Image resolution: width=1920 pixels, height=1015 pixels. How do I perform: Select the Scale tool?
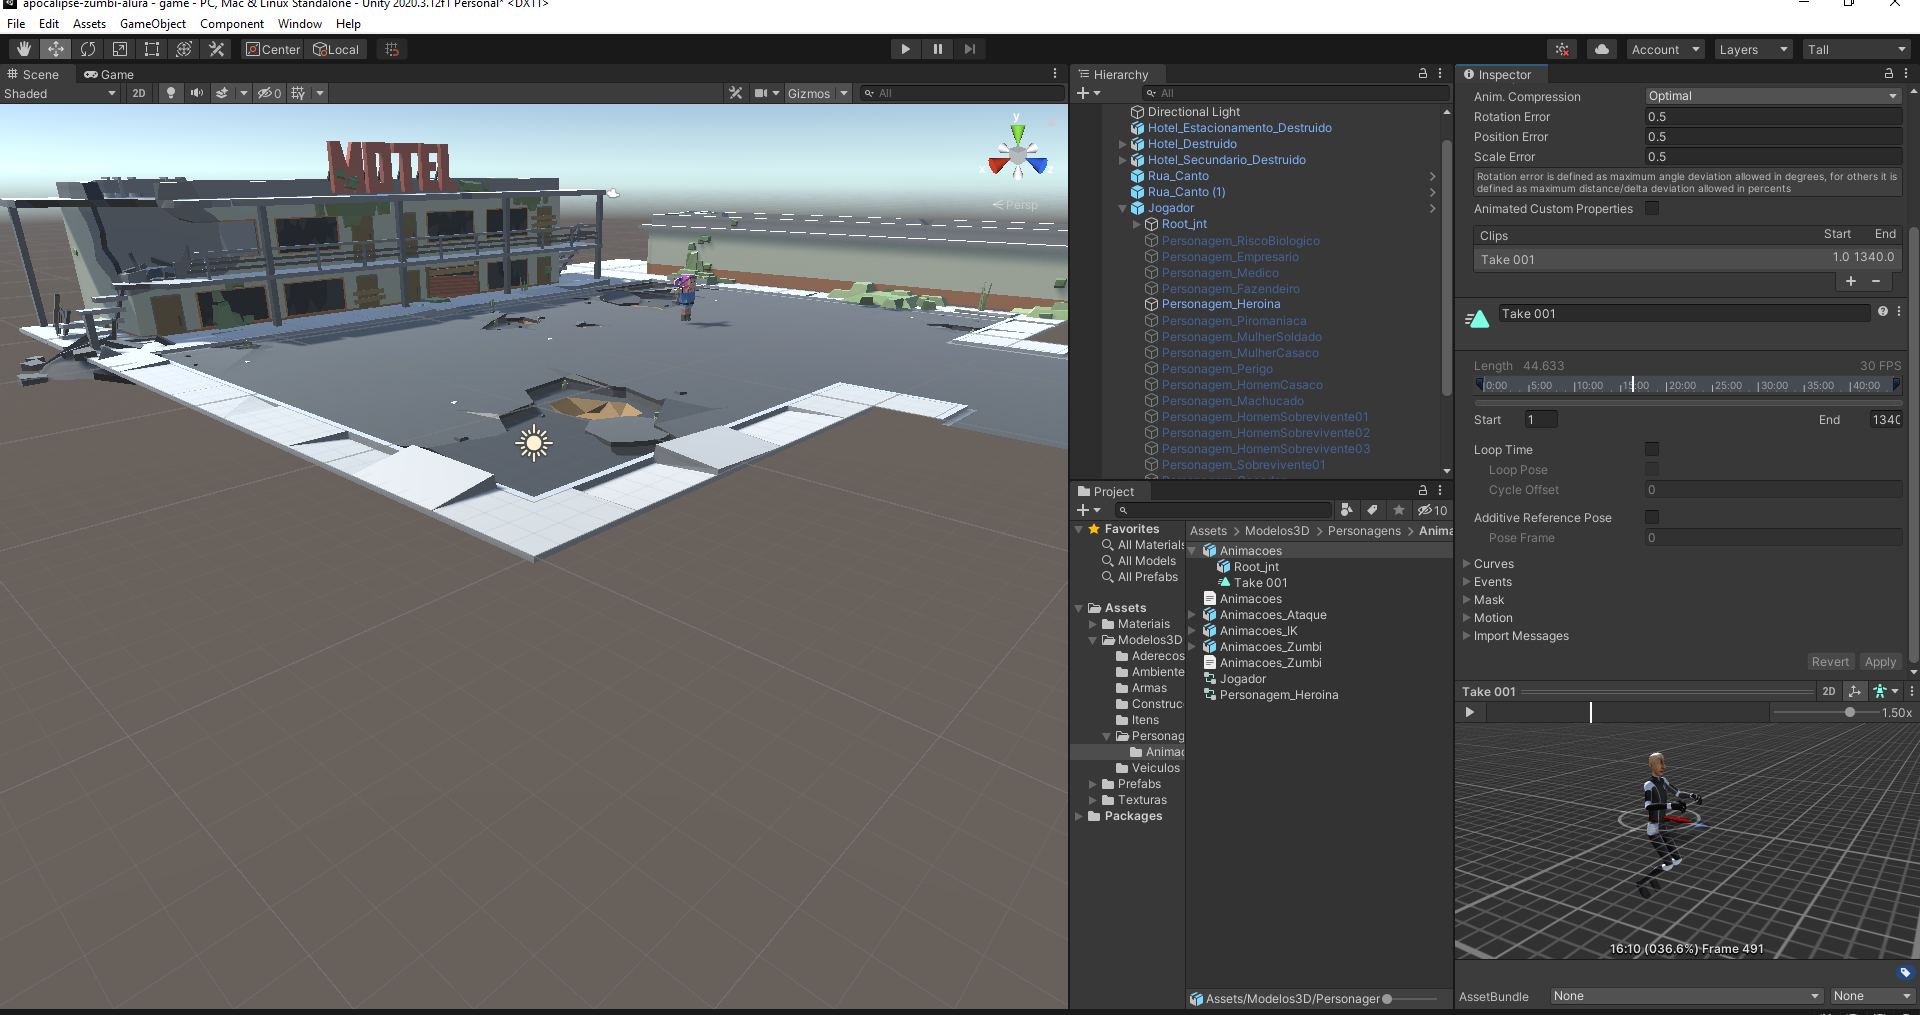coord(120,49)
